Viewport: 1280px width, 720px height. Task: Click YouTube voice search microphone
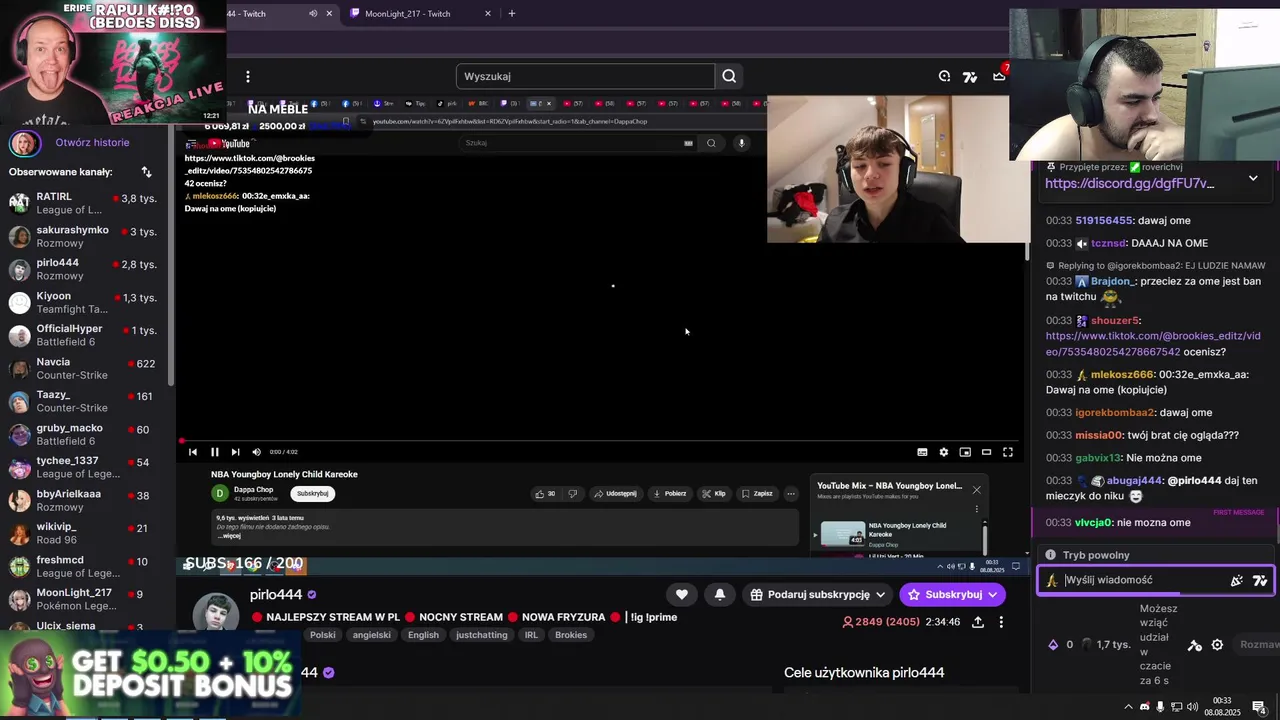pos(741,143)
